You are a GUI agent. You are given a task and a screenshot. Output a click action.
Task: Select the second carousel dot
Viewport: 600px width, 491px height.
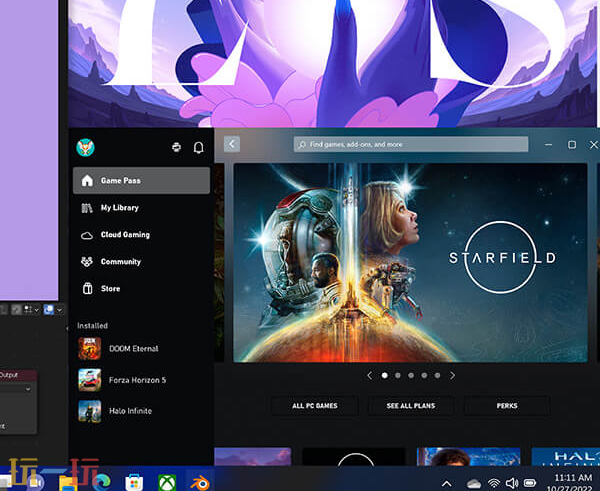398,375
